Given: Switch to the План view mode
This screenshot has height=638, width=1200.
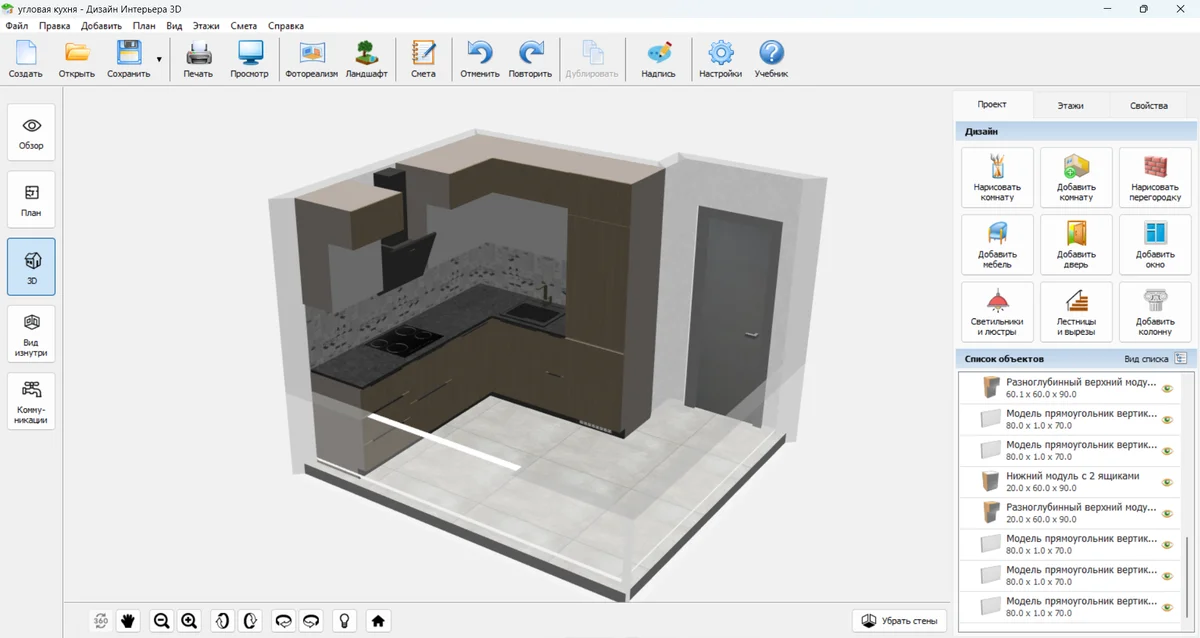Looking at the screenshot, I should tap(31, 199).
